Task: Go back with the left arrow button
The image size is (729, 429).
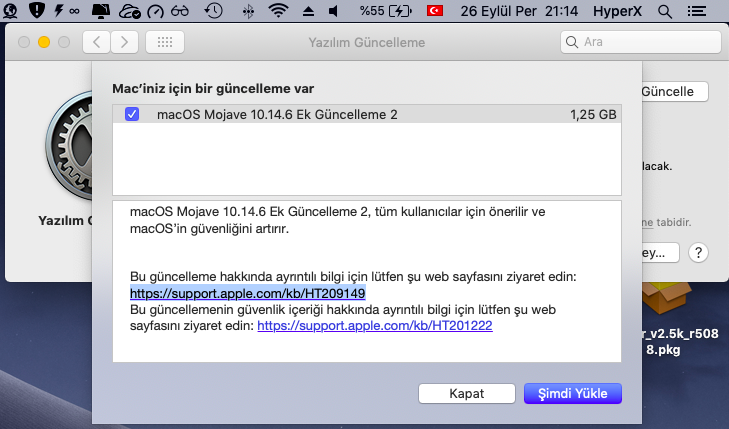Action: click(x=97, y=43)
